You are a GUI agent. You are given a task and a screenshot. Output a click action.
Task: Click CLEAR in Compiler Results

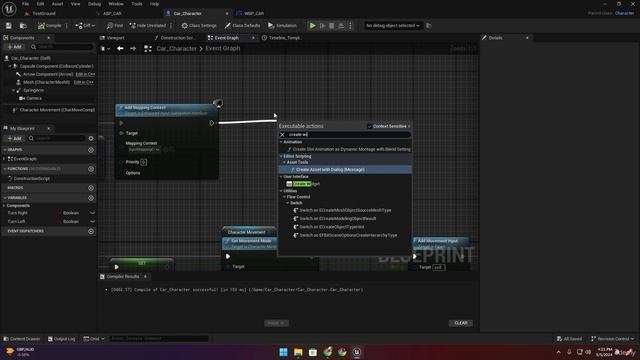click(x=461, y=323)
